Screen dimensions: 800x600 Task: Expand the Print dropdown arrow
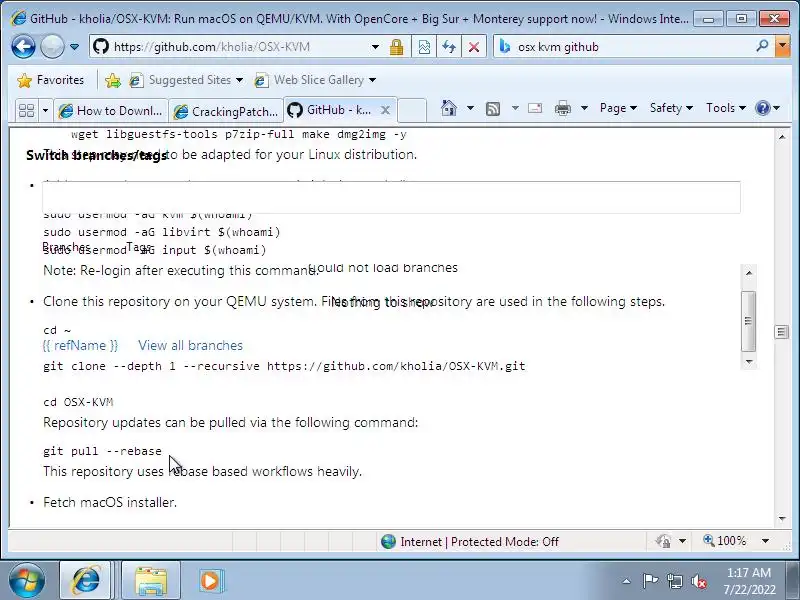585,108
